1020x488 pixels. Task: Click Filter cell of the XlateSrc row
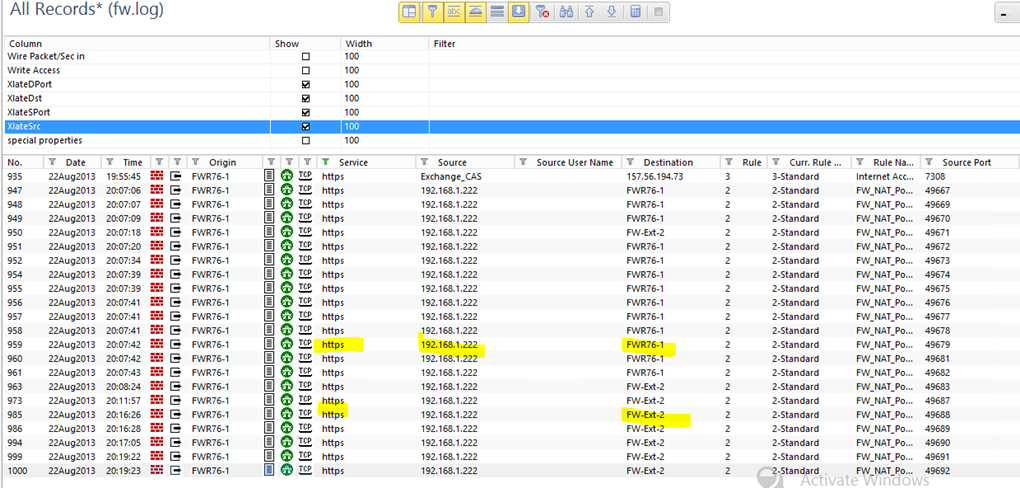click(x=724, y=126)
